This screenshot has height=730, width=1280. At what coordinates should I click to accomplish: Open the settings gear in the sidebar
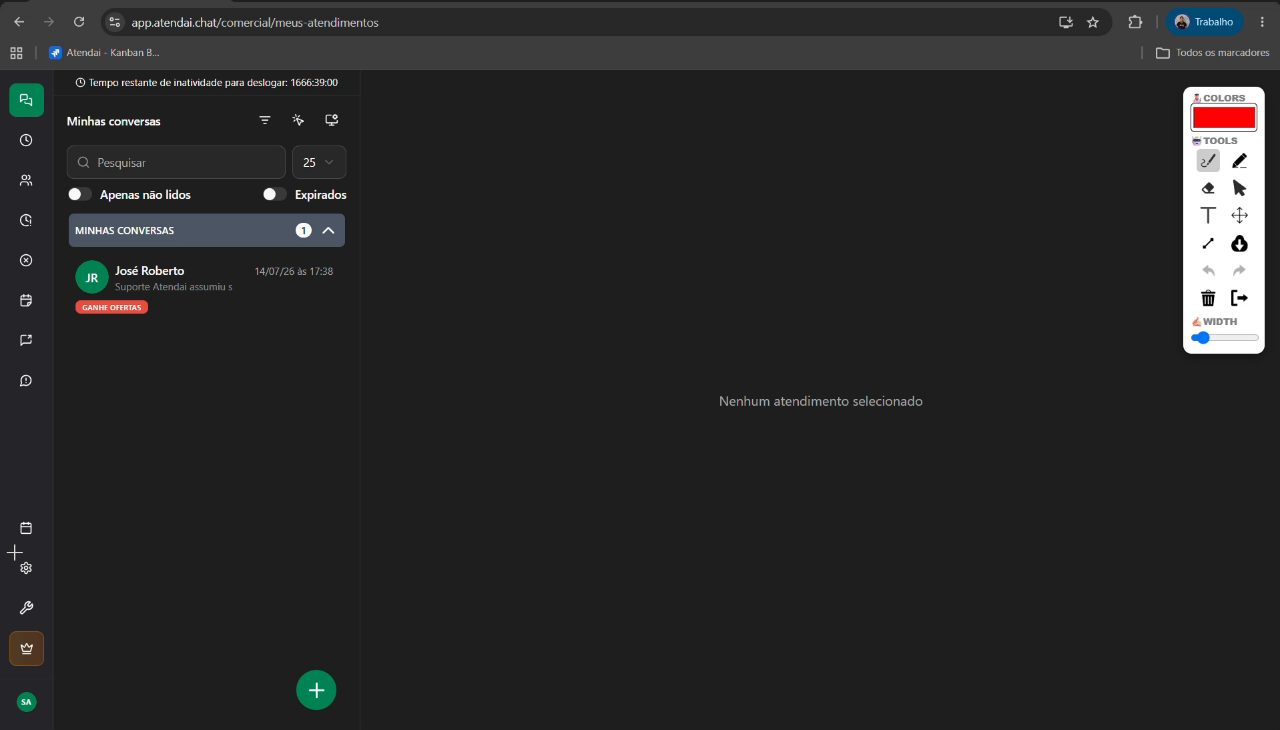pyautogui.click(x=26, y=568)
